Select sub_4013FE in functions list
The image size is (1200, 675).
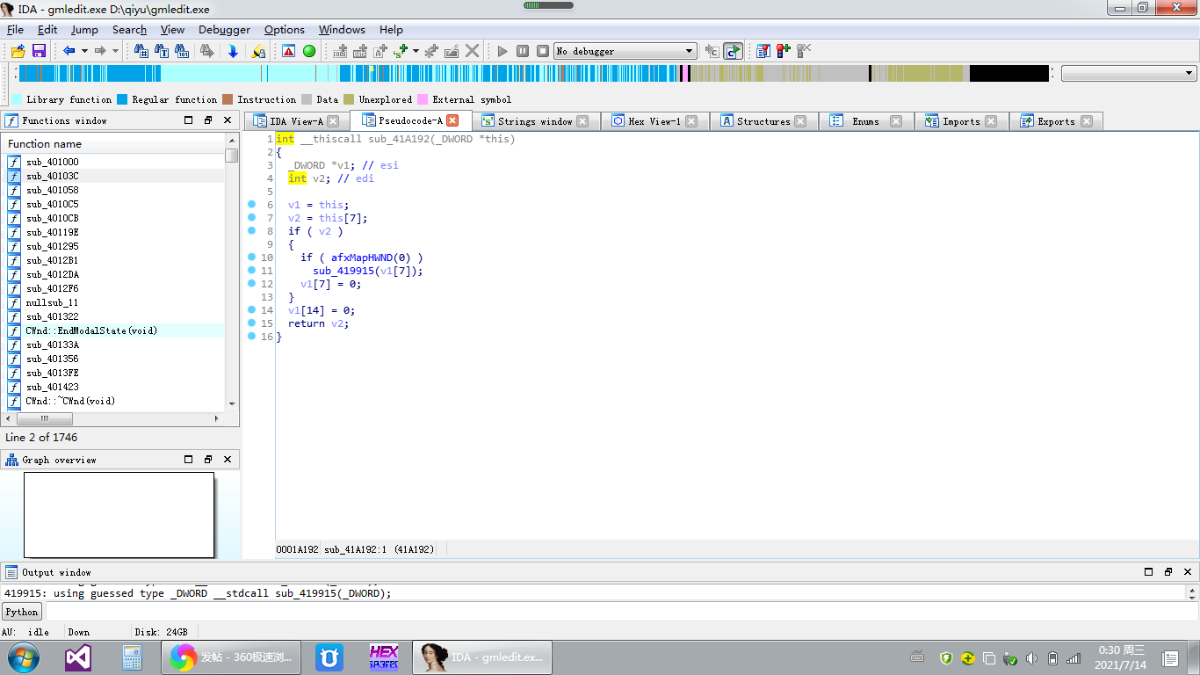click(52, 373)
